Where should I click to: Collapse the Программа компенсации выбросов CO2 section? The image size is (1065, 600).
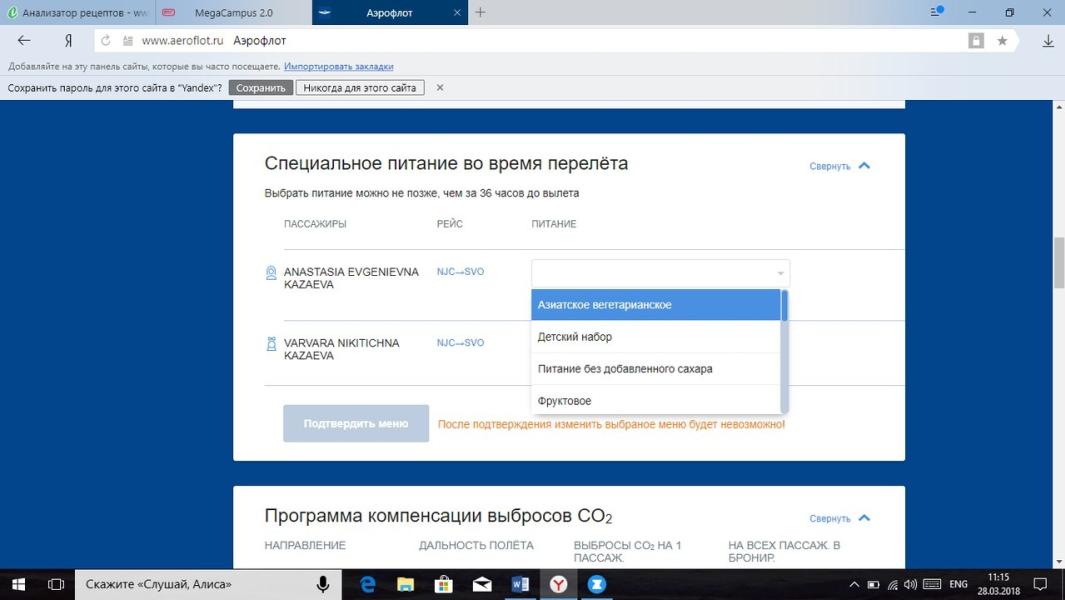(840, 518)
